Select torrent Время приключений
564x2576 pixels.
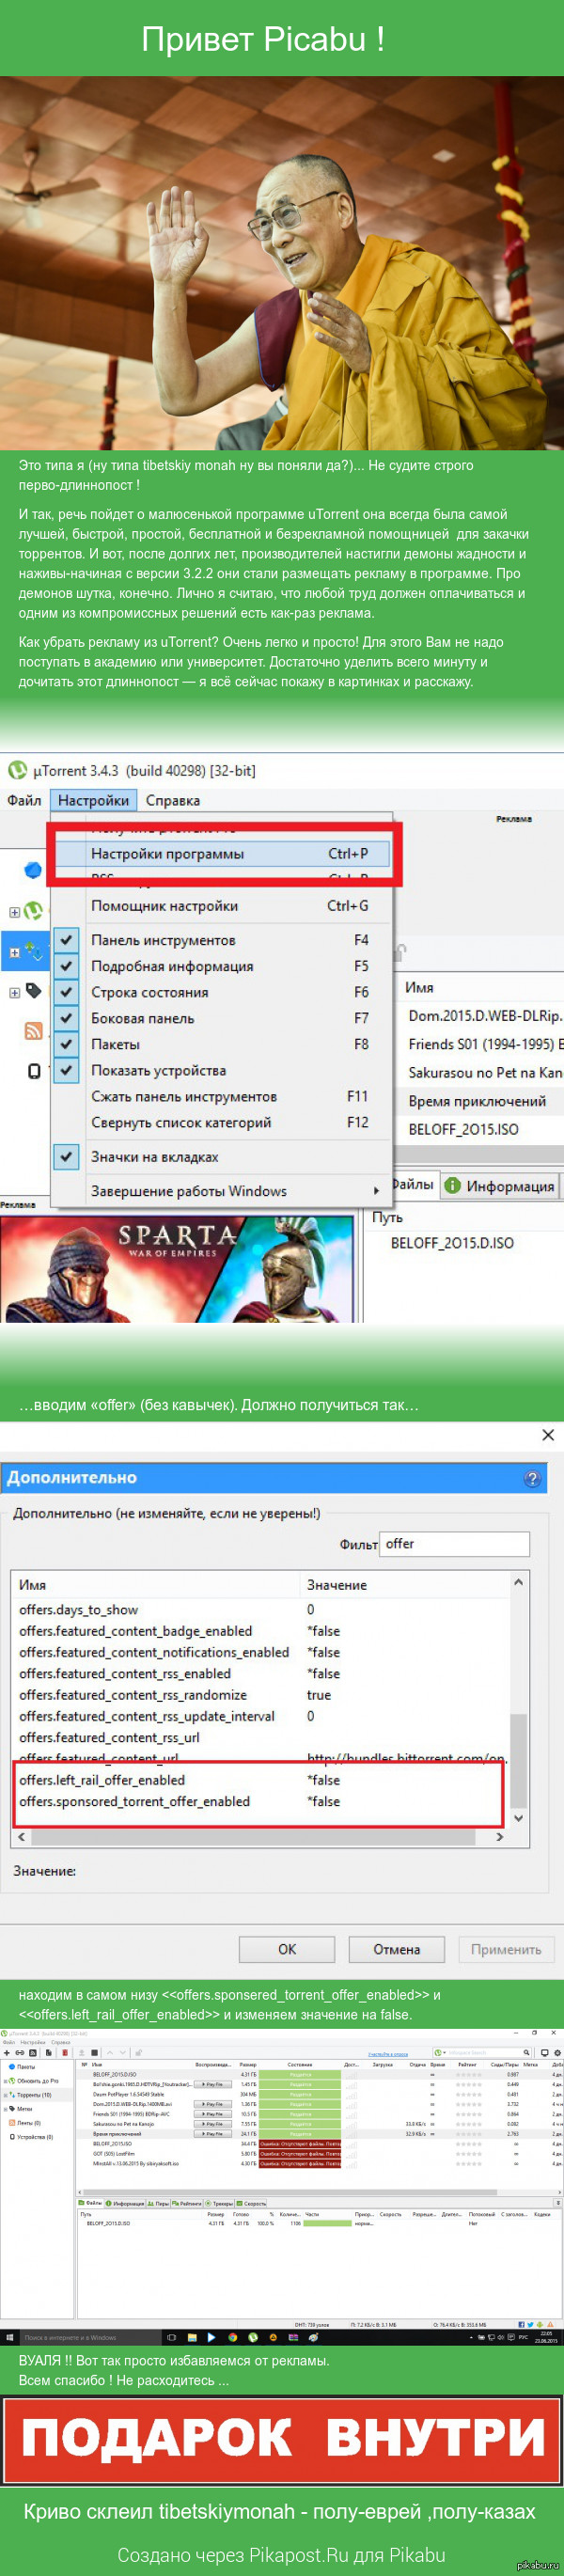tap(477, 1101)
